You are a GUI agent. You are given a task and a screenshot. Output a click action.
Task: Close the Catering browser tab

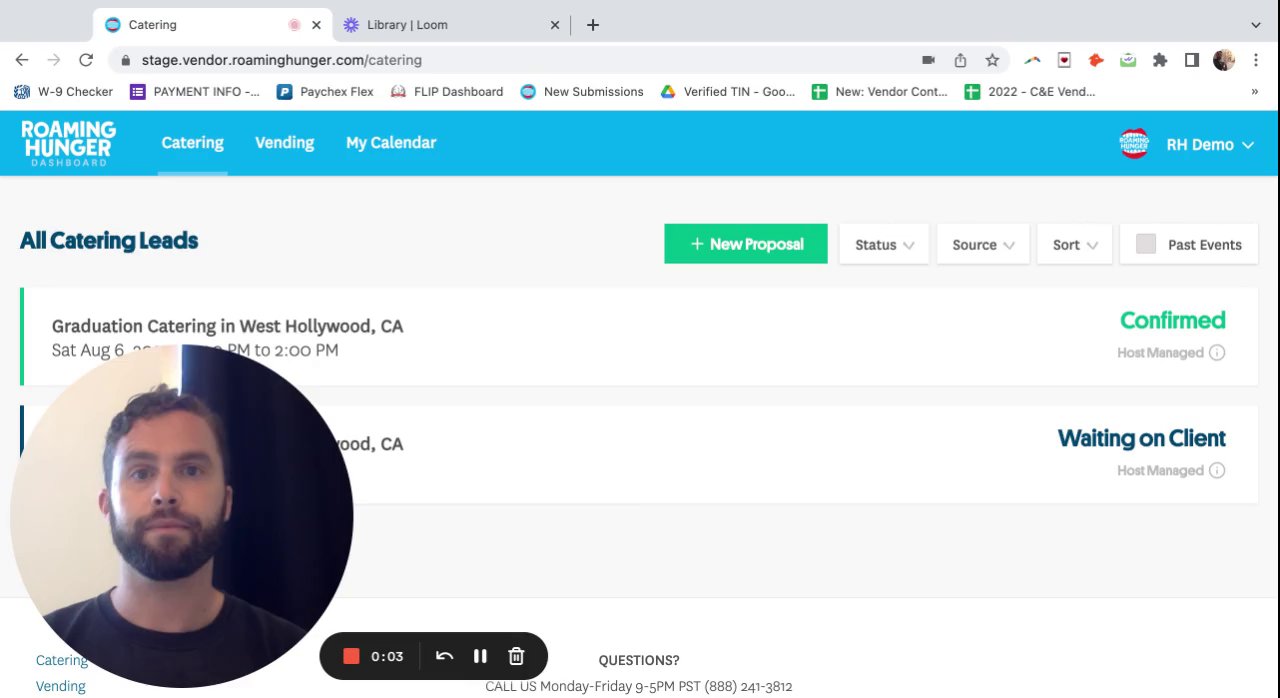[x=316, y=25]
